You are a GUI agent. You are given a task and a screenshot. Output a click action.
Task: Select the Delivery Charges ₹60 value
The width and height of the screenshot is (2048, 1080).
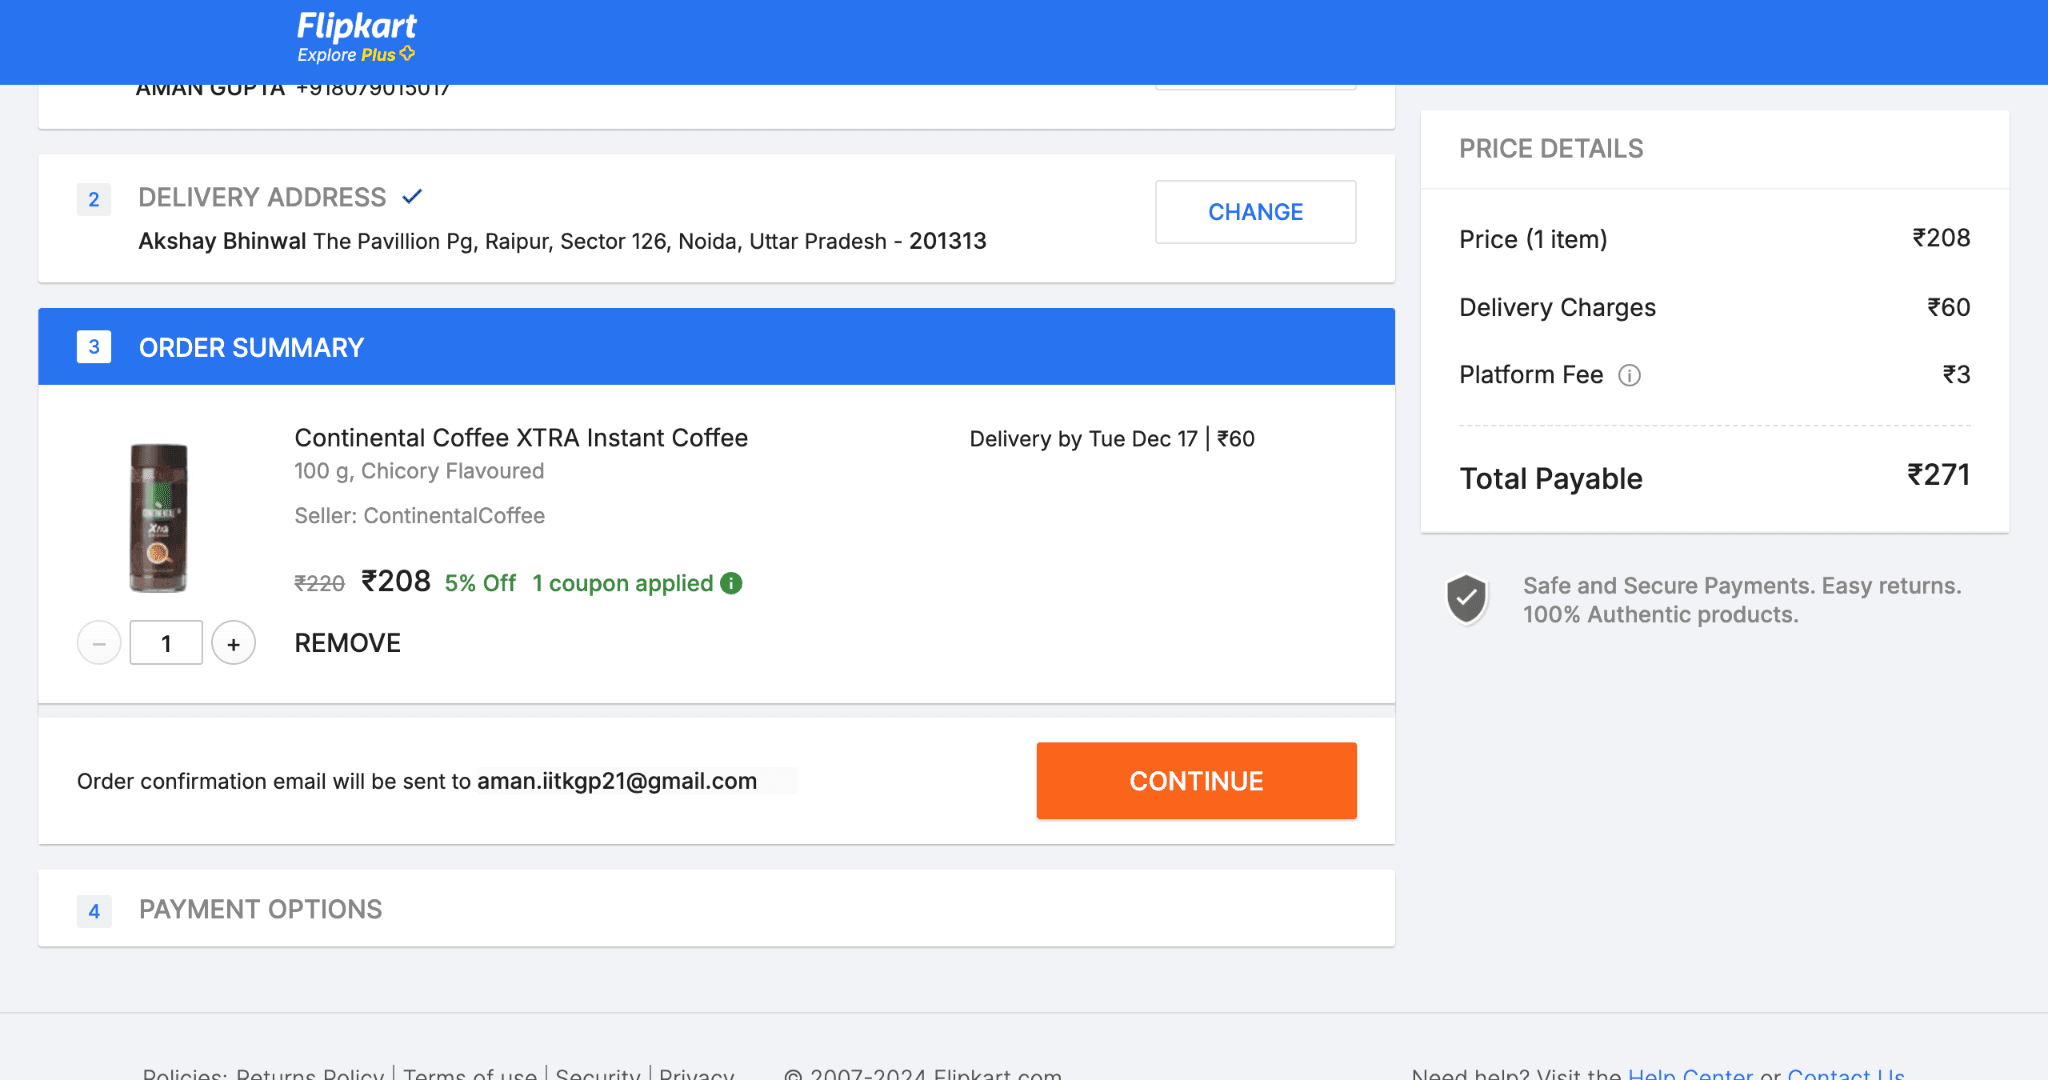click(1948, 307)
